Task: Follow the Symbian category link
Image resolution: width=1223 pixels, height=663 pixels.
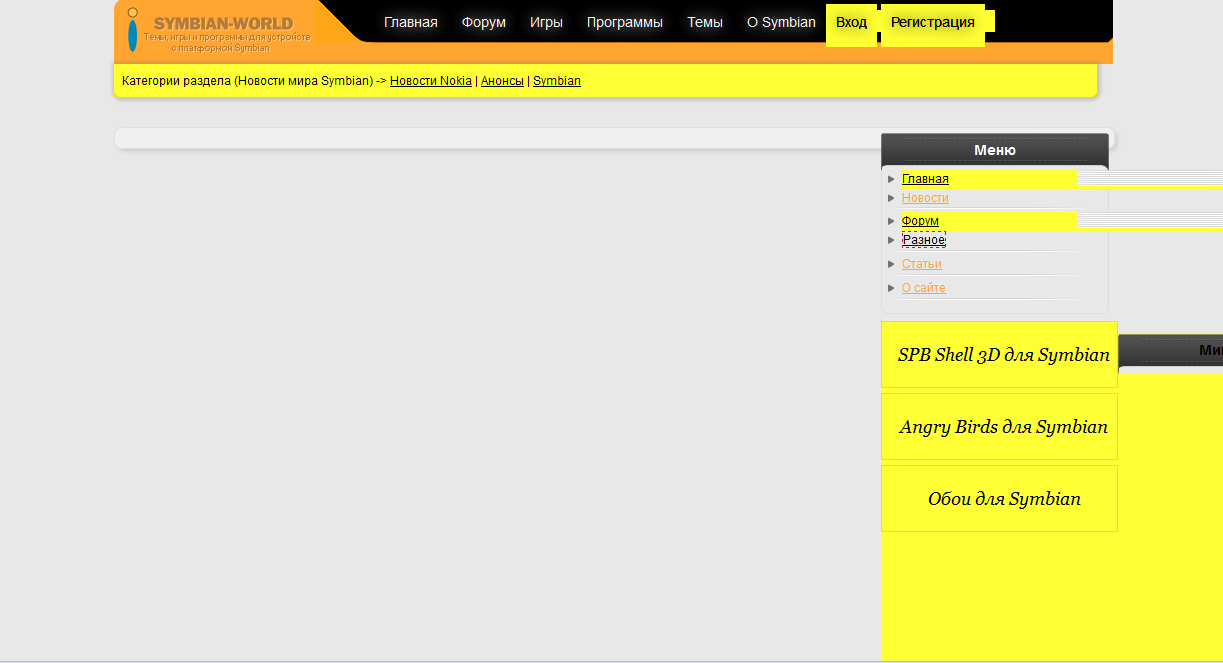Action: 556,81
